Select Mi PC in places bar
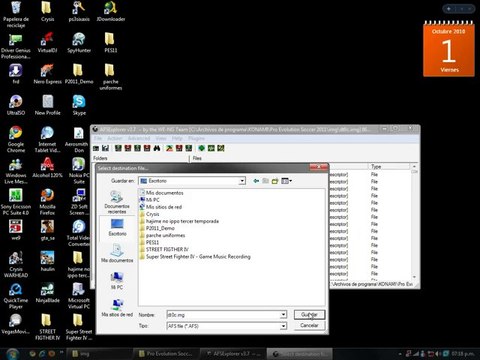Viewport: 480px width, 360px height. click(x=117, y=281)
